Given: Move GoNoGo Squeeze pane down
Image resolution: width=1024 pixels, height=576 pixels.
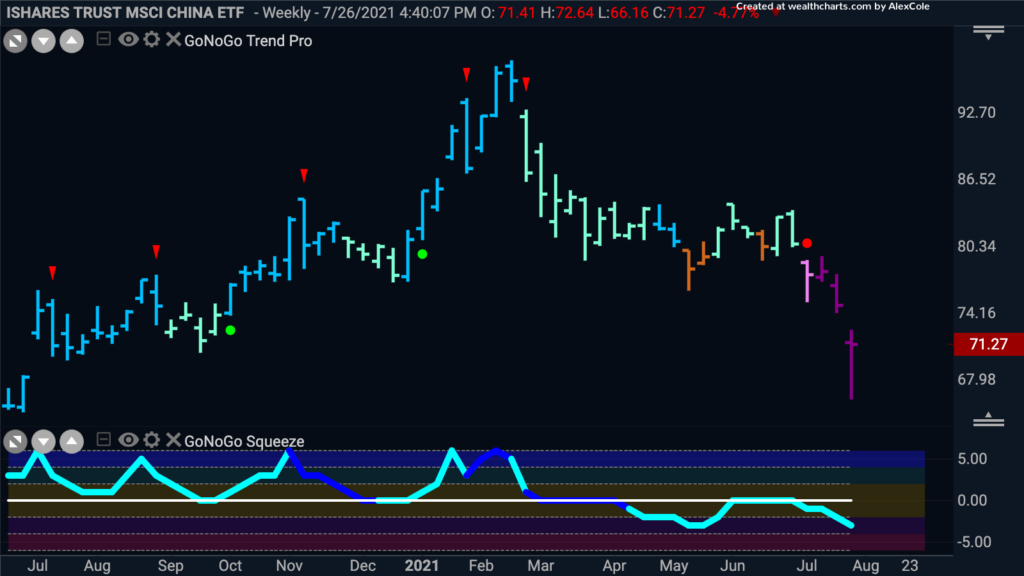Looking at the screenshot, I should [44, 442].
